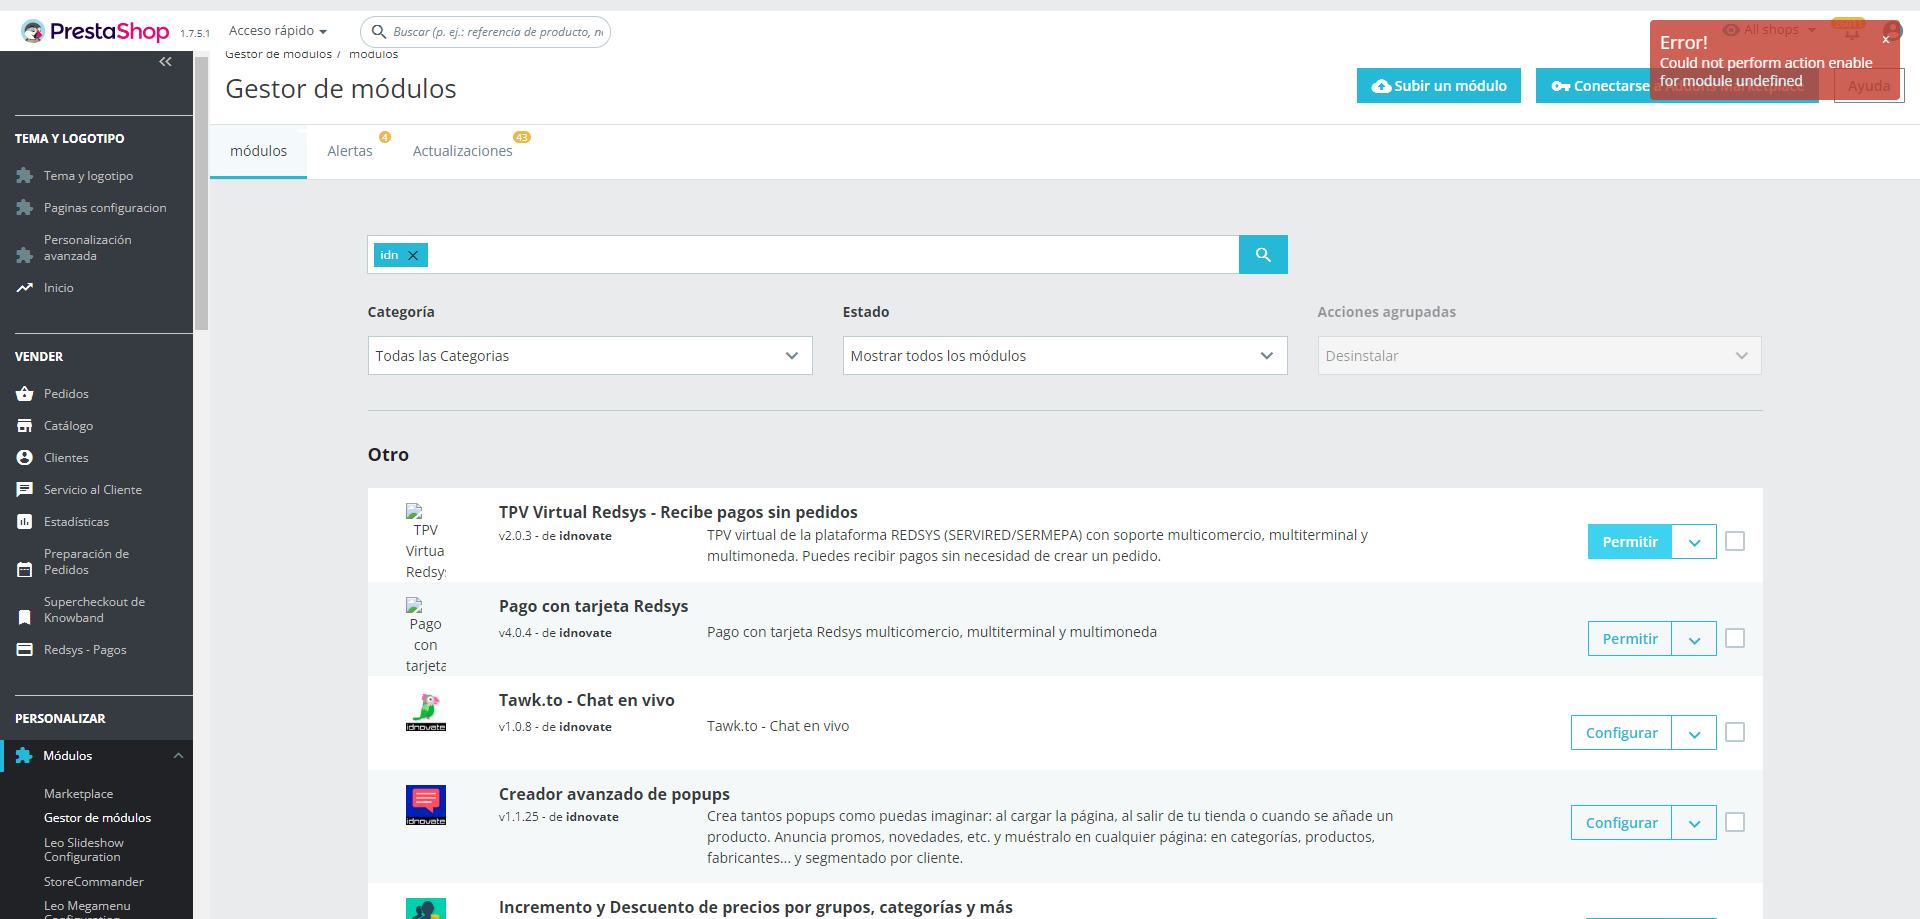Viewport: 1920px width, 919px height.
Task: Open Tema y logotipo via its puzzle icon
Action: tap(25, 176)
